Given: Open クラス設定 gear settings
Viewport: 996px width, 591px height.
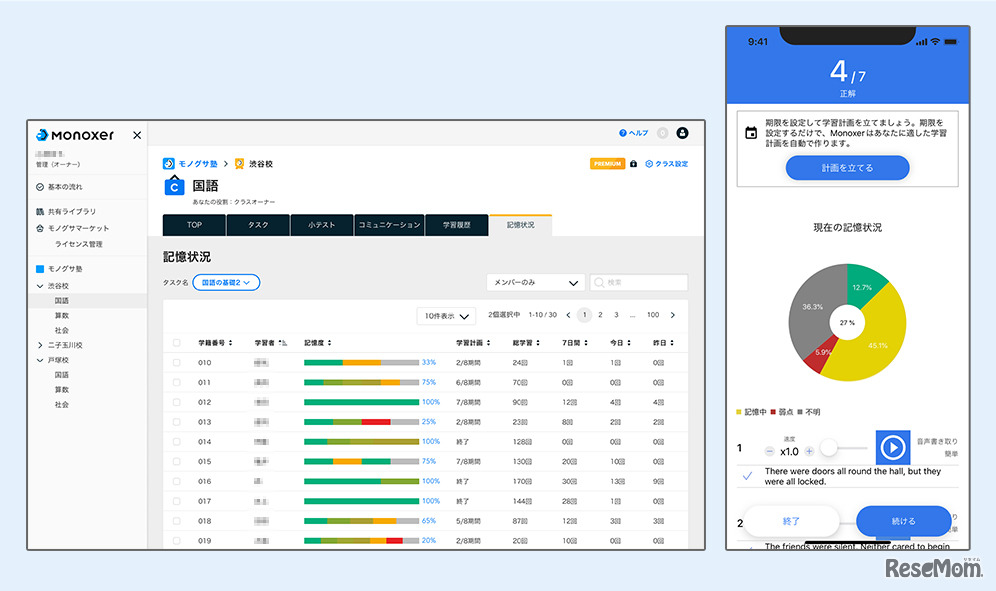Looking at the screenshot, I should [x=650, y=164].
